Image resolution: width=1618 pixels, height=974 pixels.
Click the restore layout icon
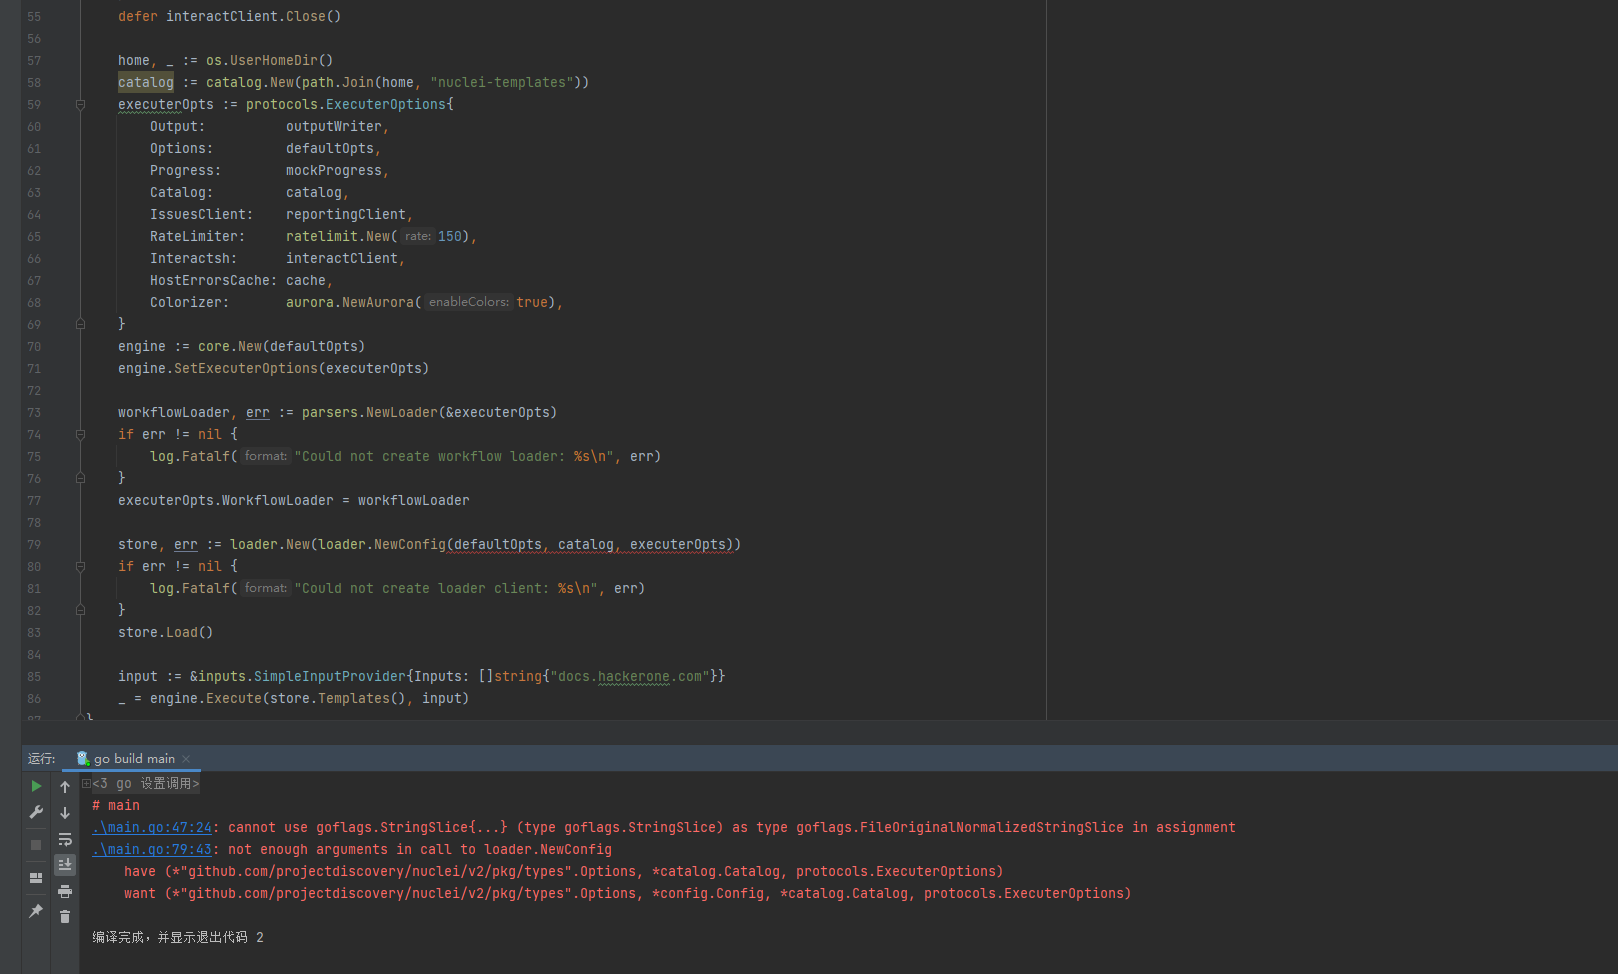pos(36,878)
